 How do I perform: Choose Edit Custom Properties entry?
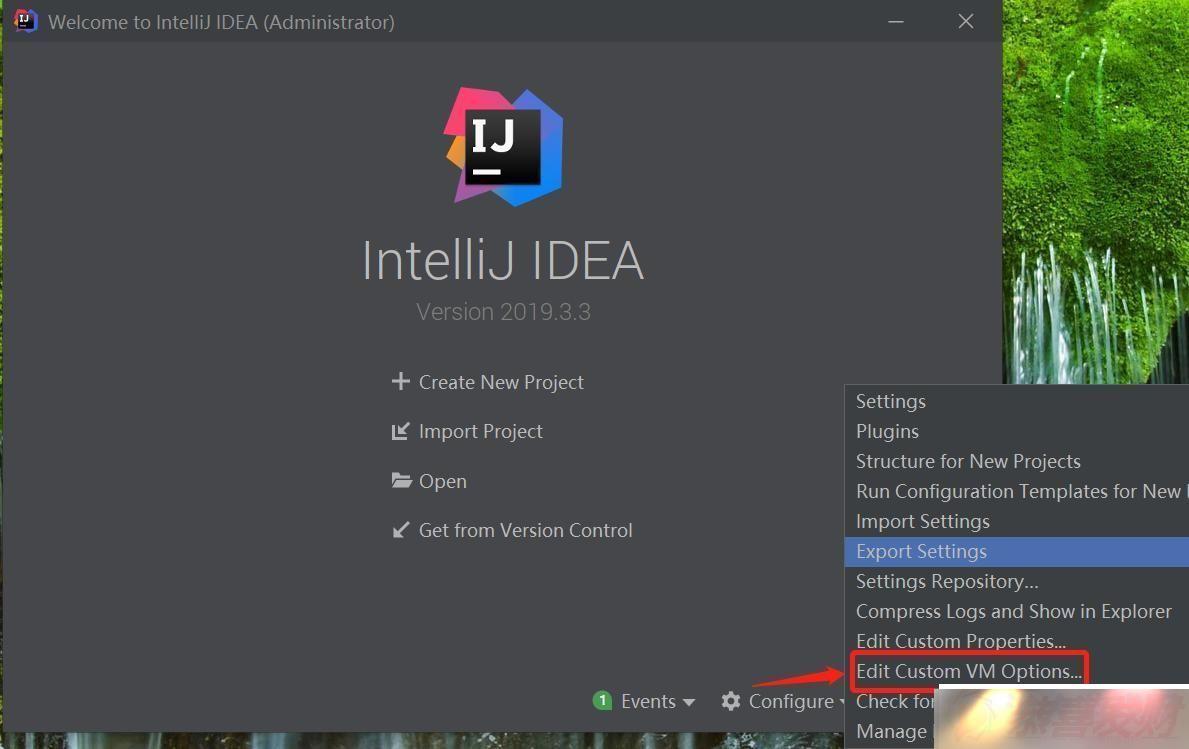1017,641
